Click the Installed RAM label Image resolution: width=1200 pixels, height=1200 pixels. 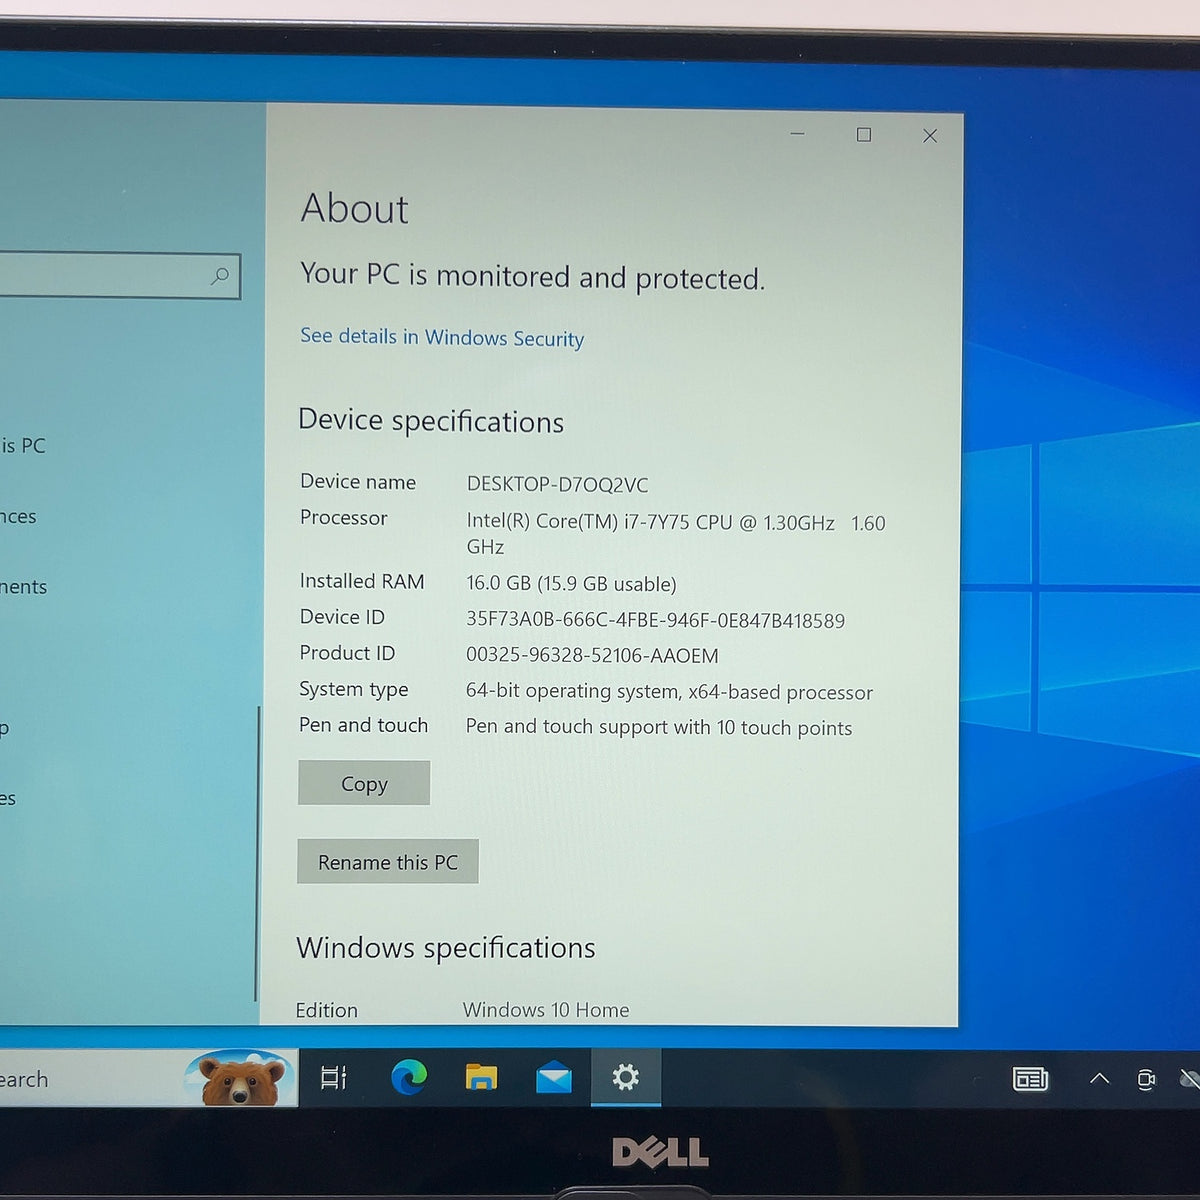pos(362,581)
